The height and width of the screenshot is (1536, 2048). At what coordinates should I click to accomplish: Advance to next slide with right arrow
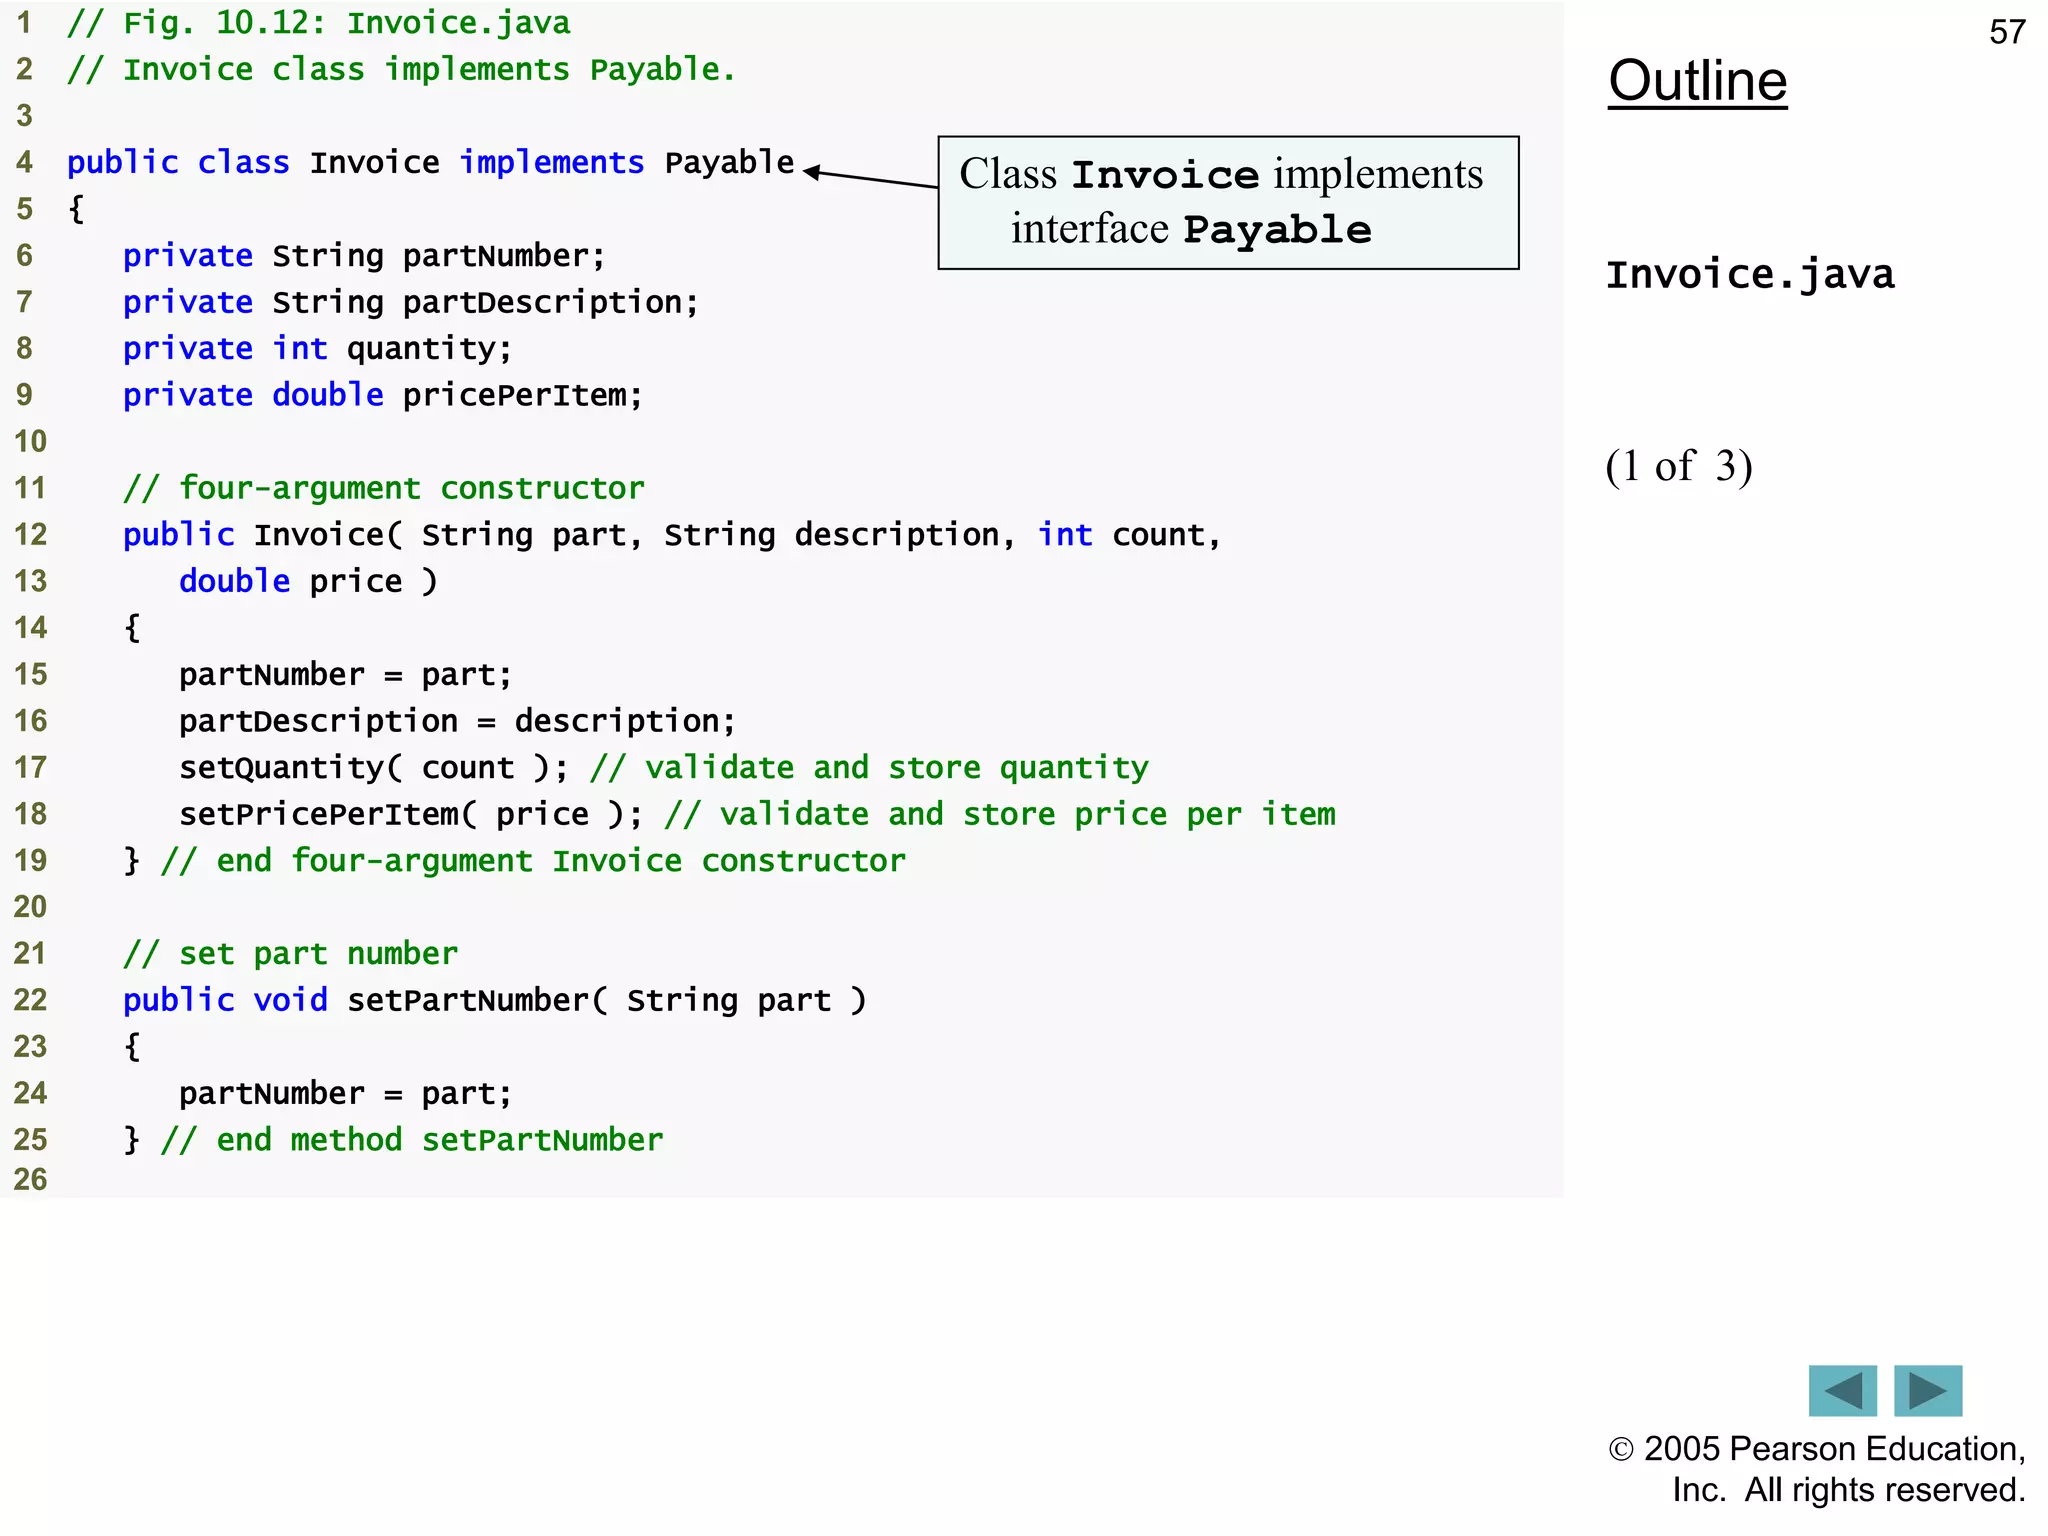tap(1928, 1390)
